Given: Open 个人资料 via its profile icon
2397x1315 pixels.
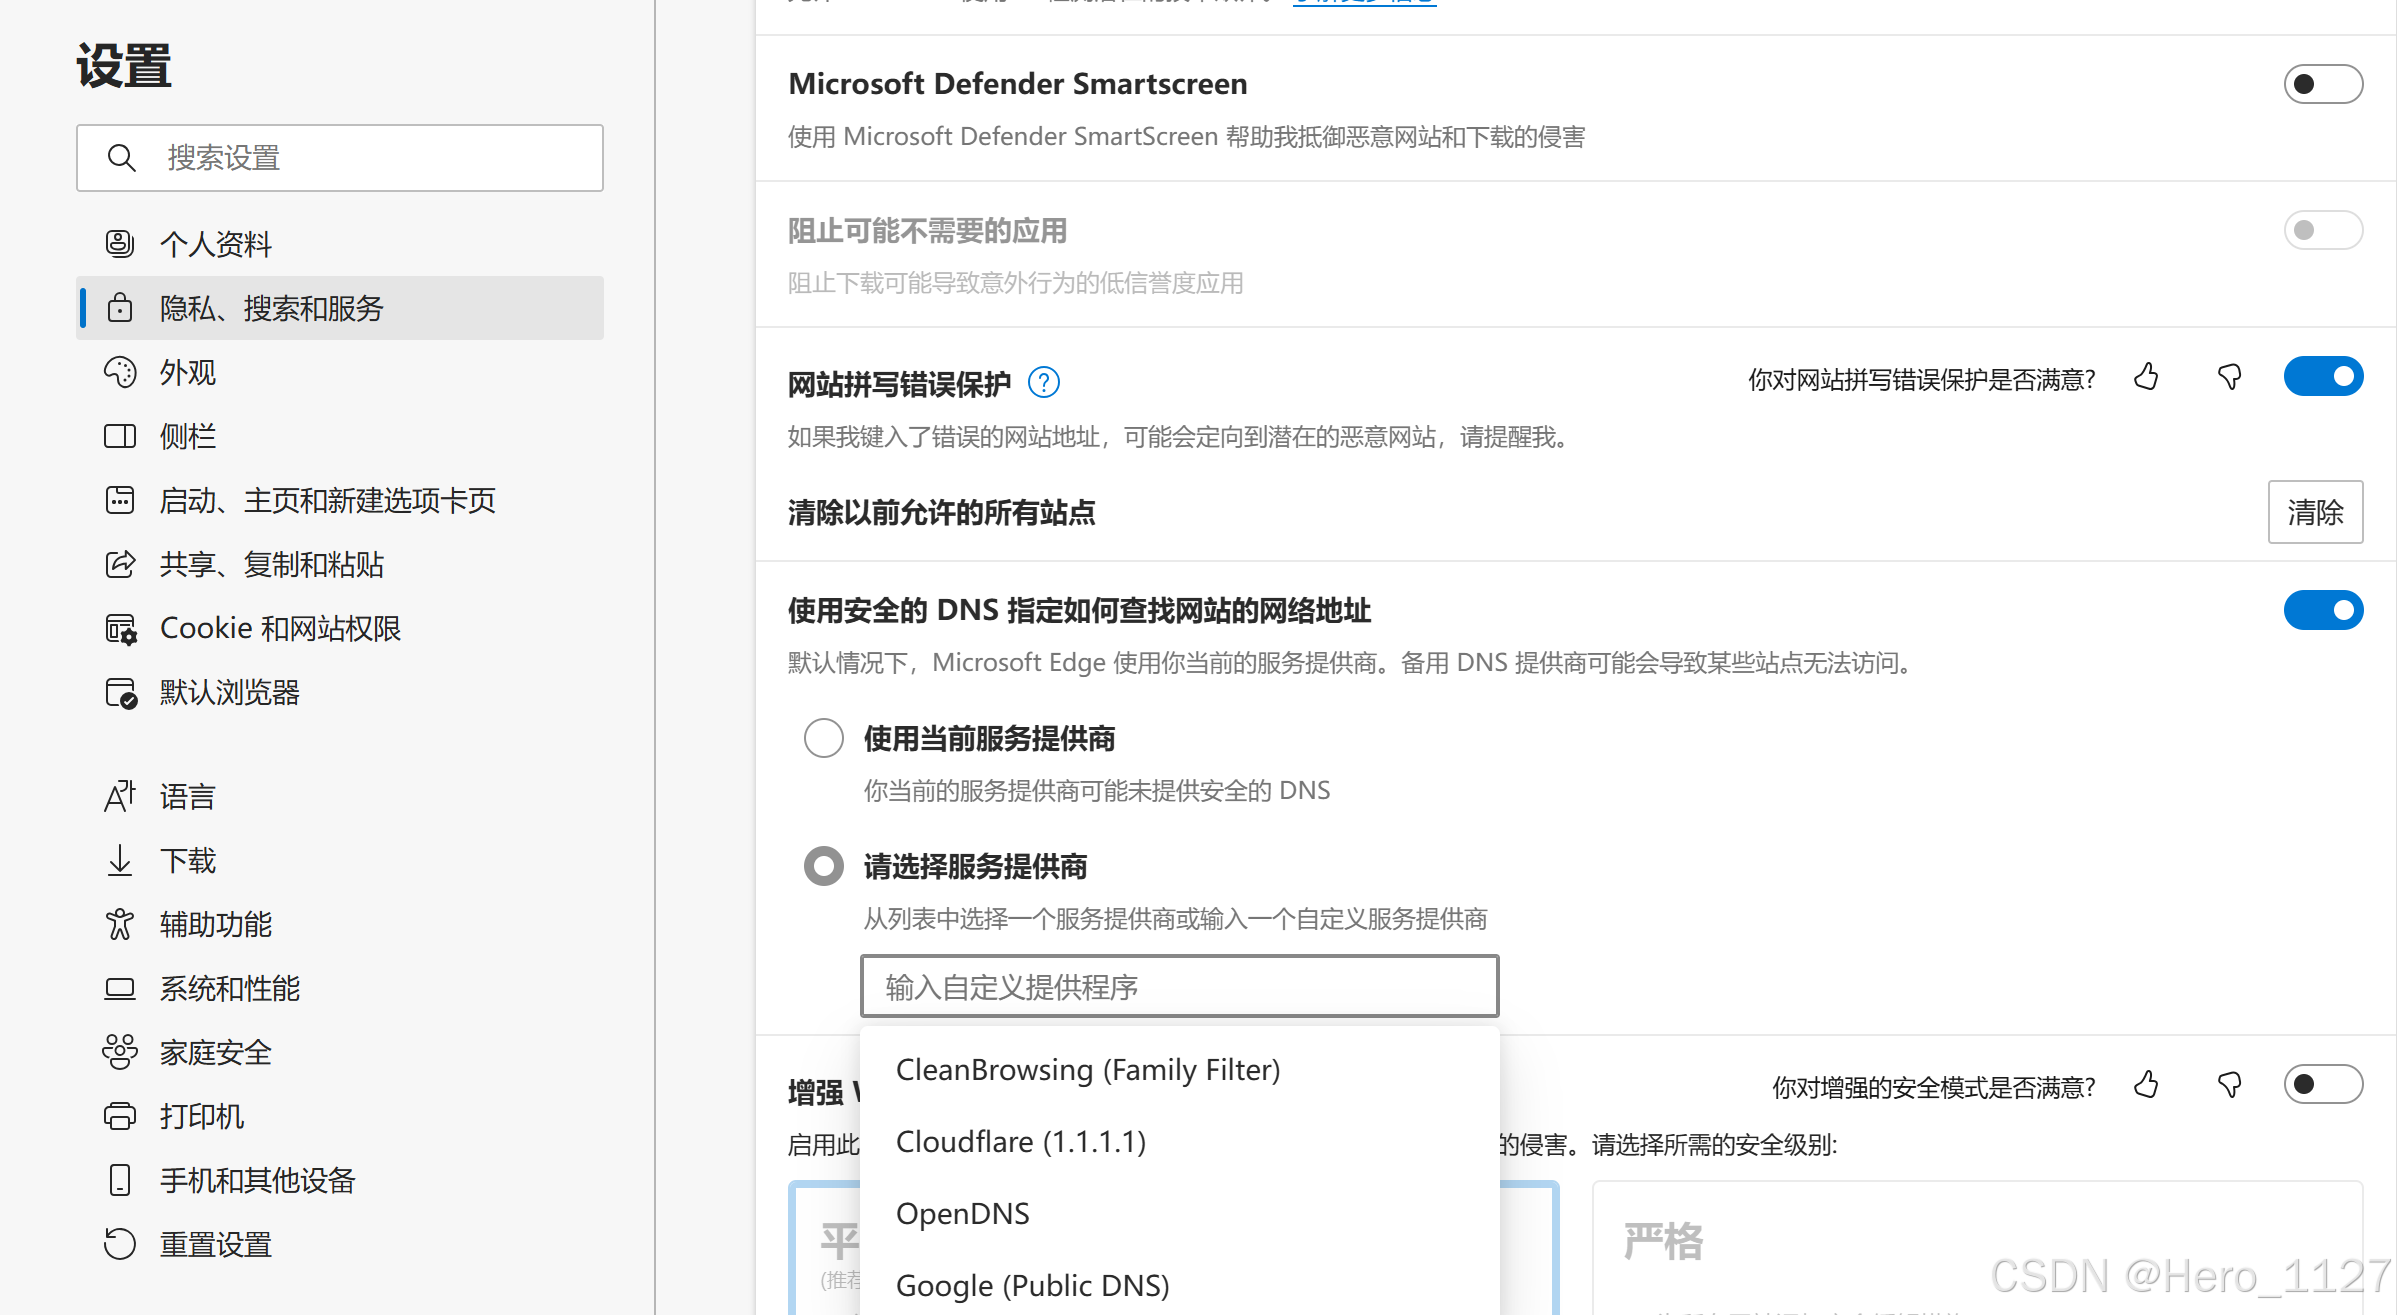Looking at the screenshot, I should (x=120, y=243).
